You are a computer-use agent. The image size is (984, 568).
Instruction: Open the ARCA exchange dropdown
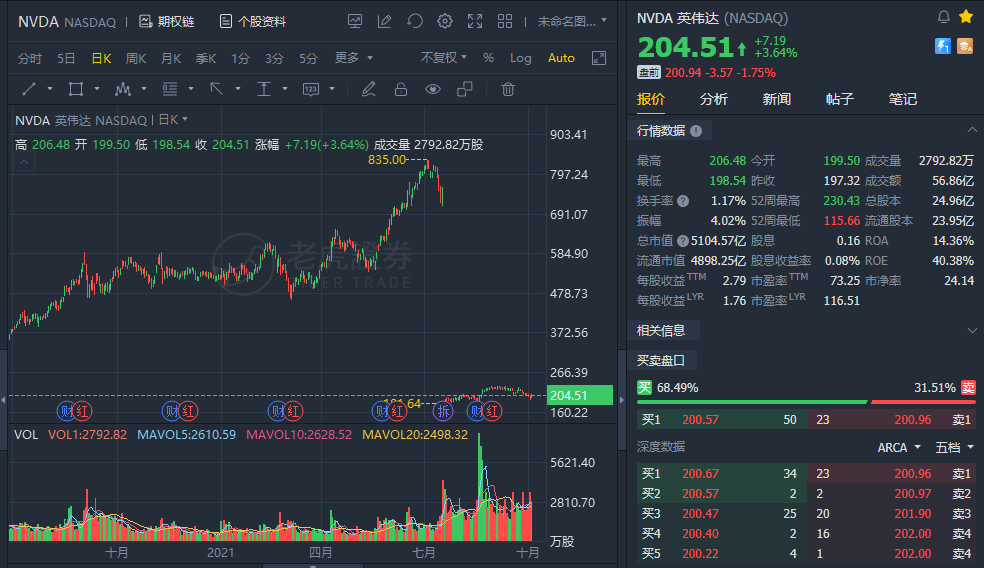point(899,447)
